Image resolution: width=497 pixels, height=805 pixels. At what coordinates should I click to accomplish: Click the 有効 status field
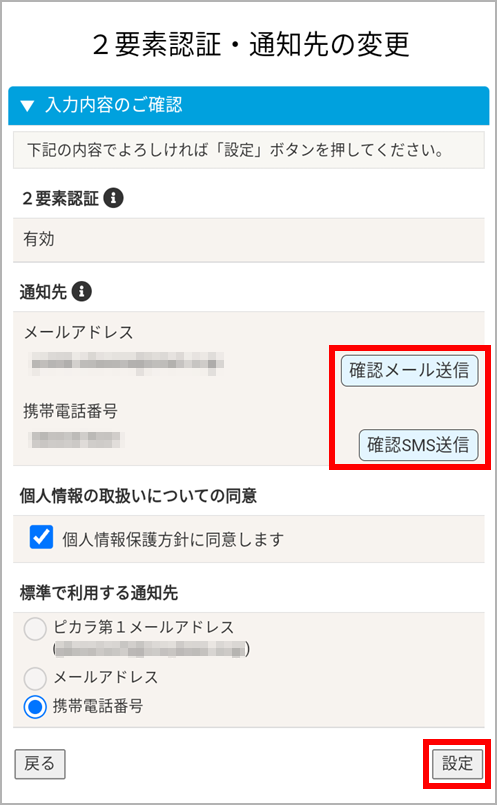(x=248, y=240)
